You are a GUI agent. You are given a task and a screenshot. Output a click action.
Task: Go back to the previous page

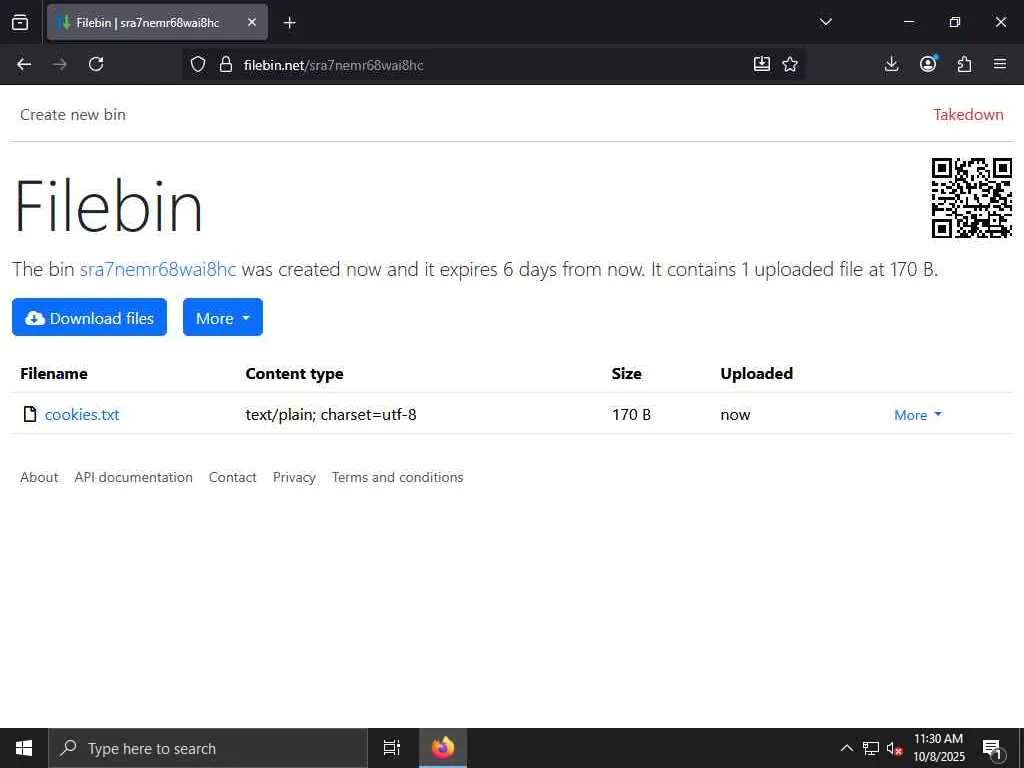tap(24, 64)
